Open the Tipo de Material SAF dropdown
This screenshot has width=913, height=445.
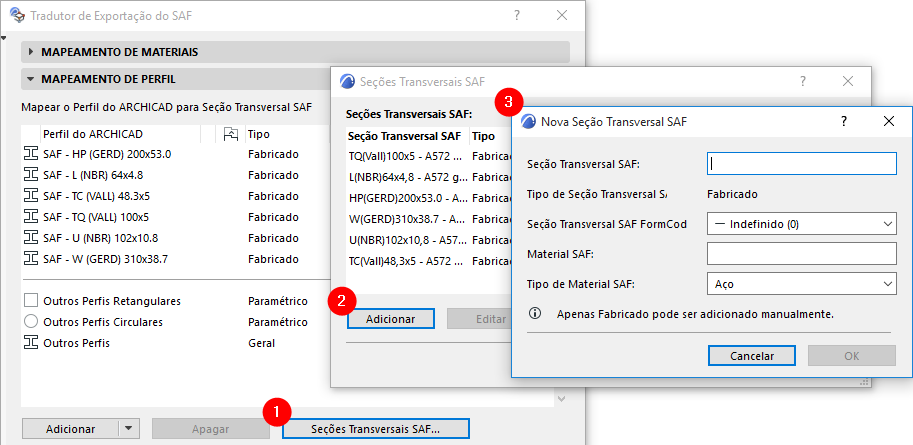tap(801, 284)
